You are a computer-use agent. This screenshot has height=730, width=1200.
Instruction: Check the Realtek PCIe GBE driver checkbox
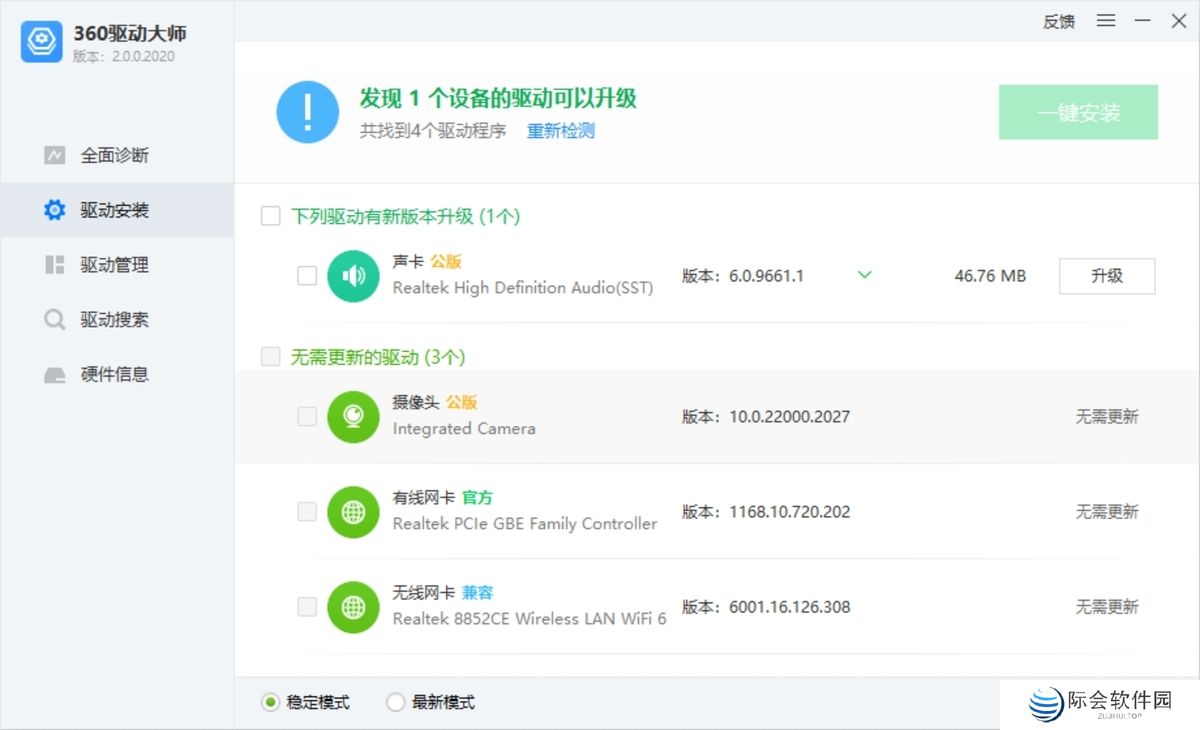pyautogui.click(x=307, y=512)
